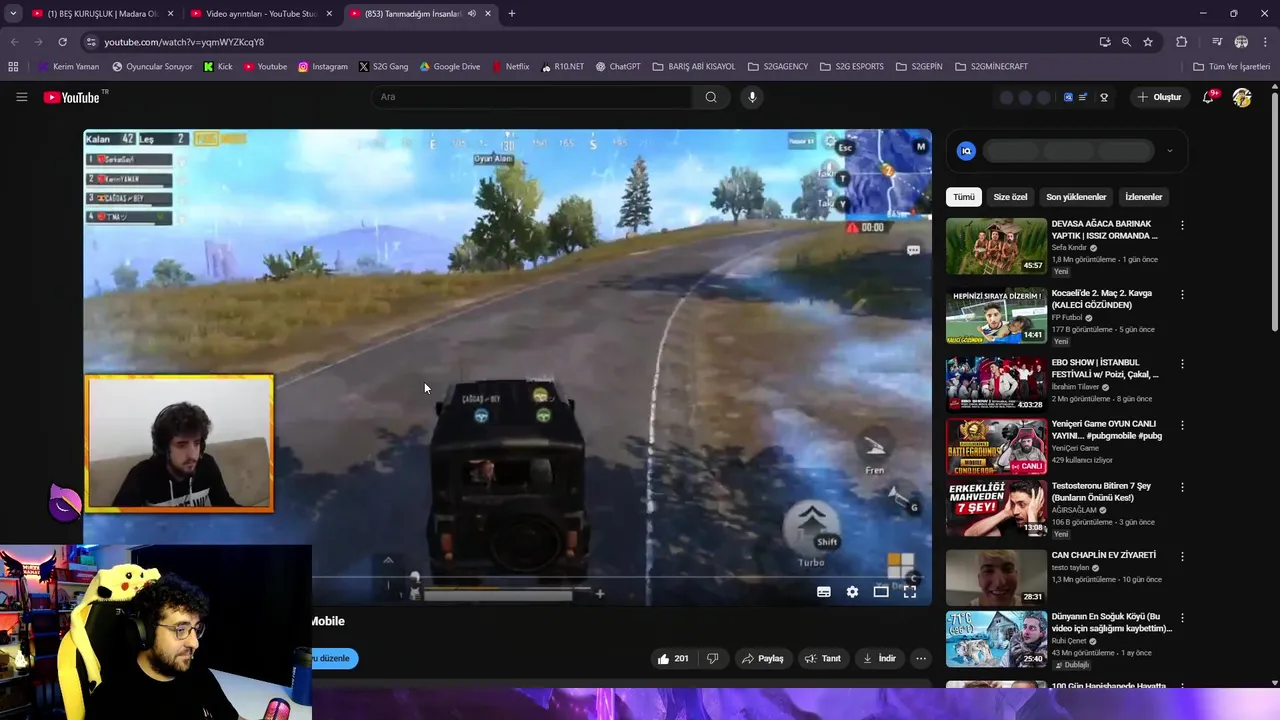Go to the YouTube home logo
This screenshot has height=720, width=1280.
click(72, 97)
